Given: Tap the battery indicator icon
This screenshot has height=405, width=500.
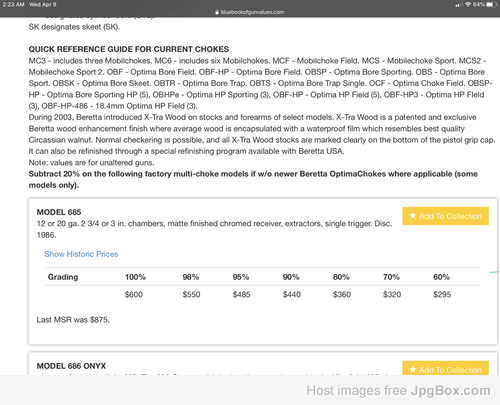Looking at the screenshot, I should pos(491,4).
